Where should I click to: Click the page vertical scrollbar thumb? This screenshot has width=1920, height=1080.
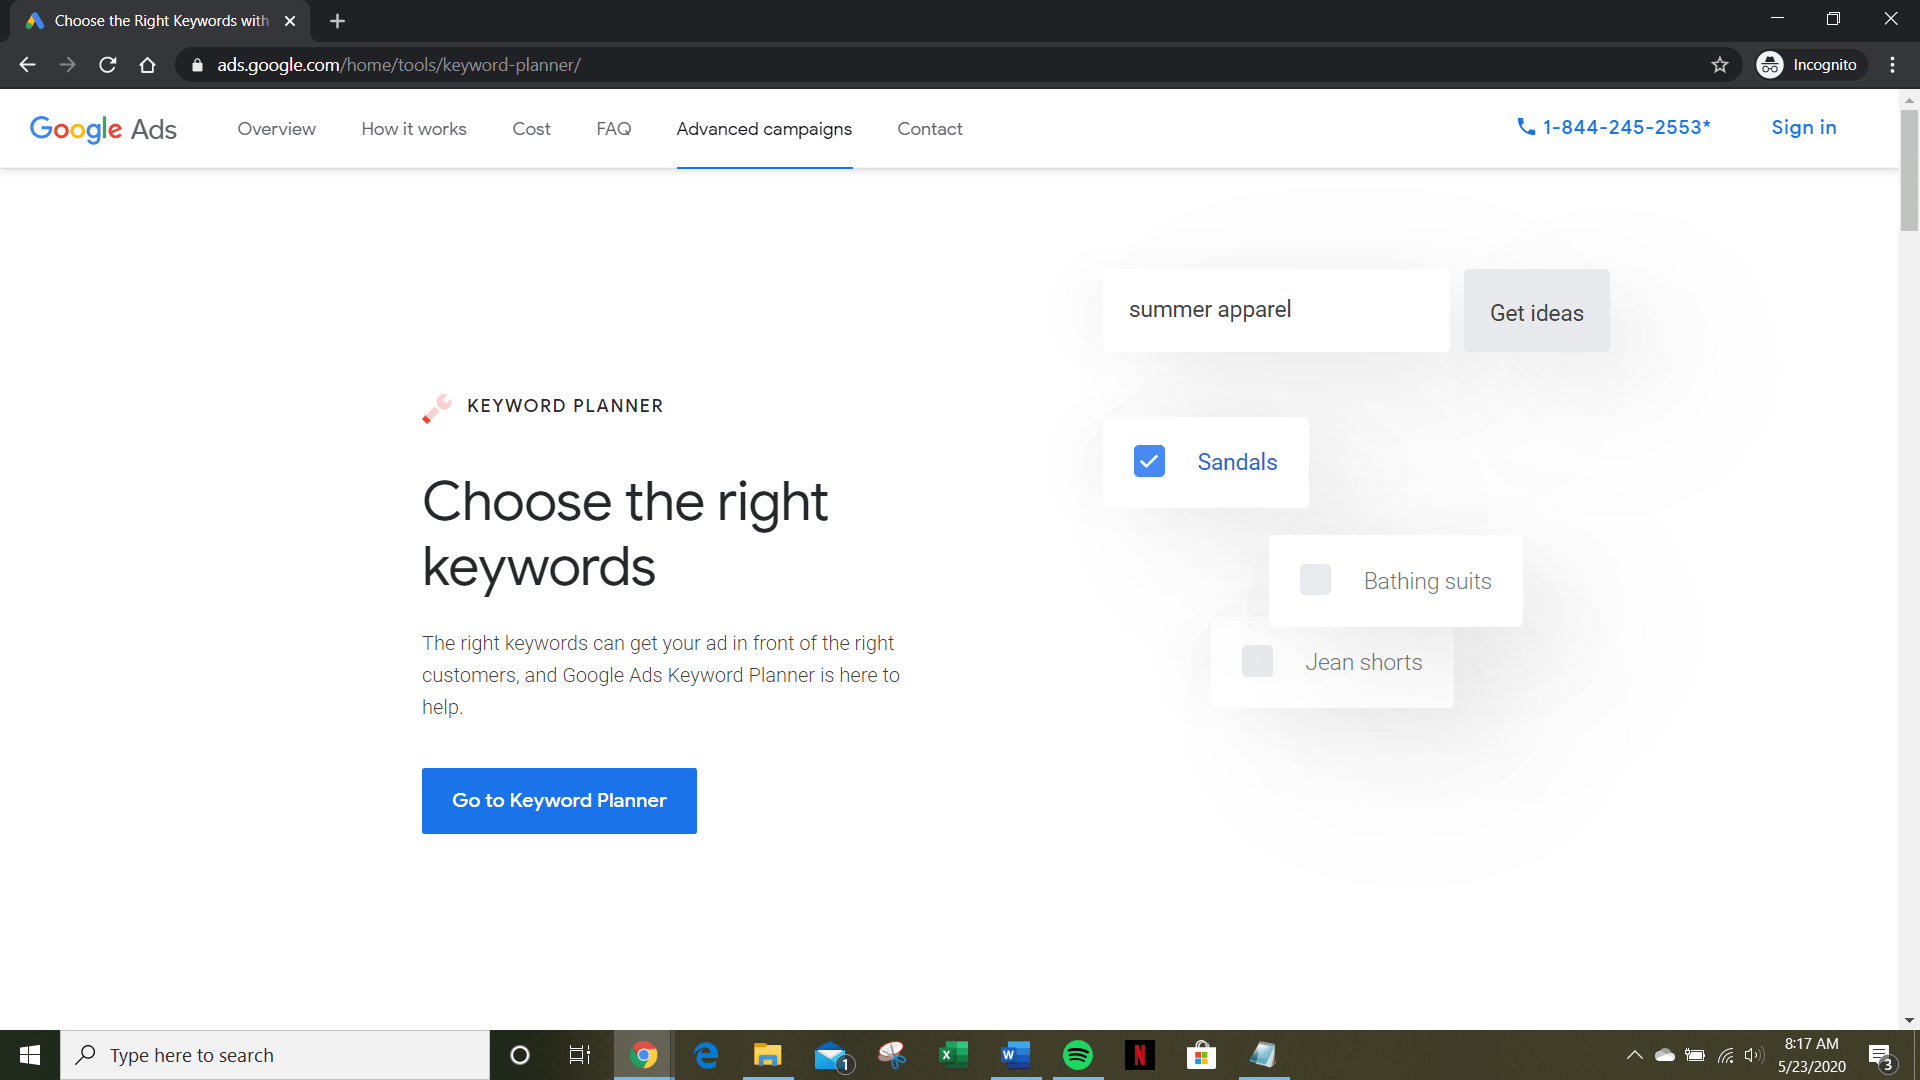coord(1909,170)
